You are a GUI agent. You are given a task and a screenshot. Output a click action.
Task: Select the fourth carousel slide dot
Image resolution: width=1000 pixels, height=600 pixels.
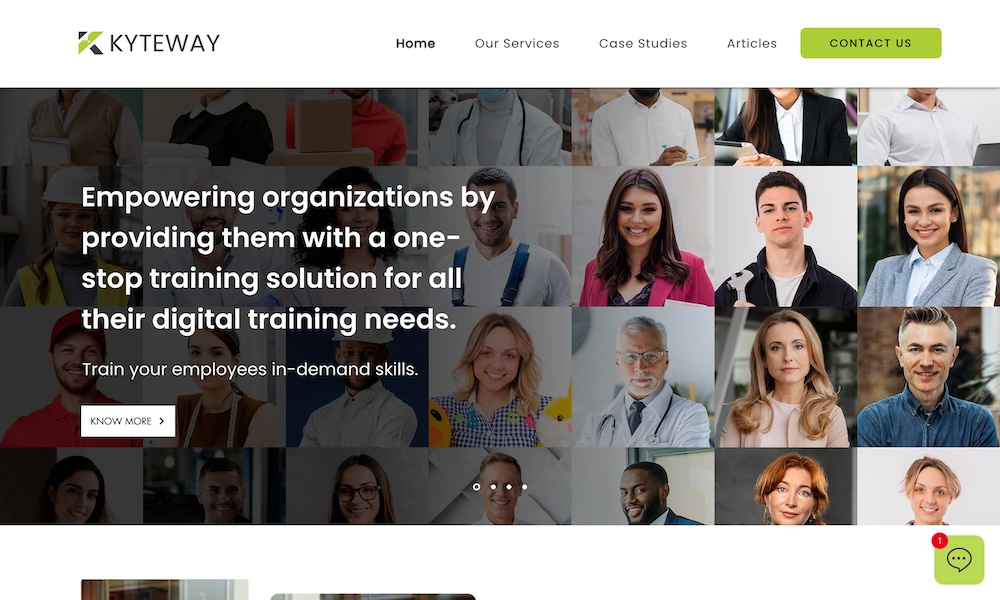pos(525,487)
